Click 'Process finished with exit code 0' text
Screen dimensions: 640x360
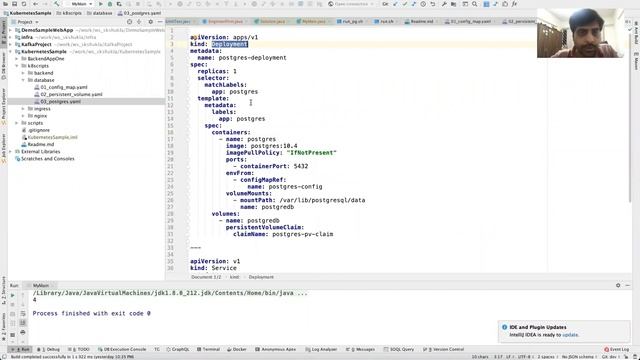(x=91, y=313)
